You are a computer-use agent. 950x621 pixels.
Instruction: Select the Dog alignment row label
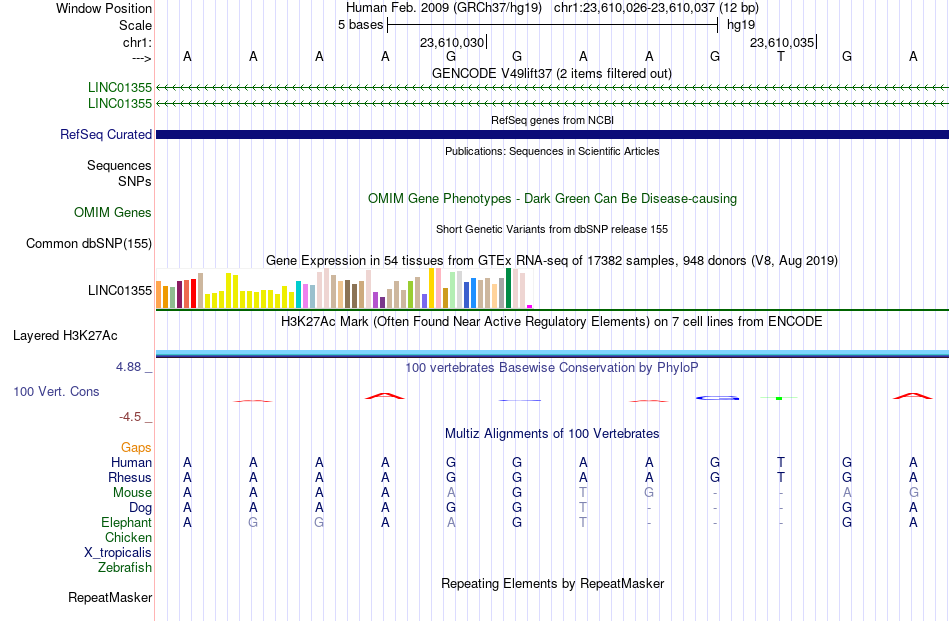coord(141,508)
